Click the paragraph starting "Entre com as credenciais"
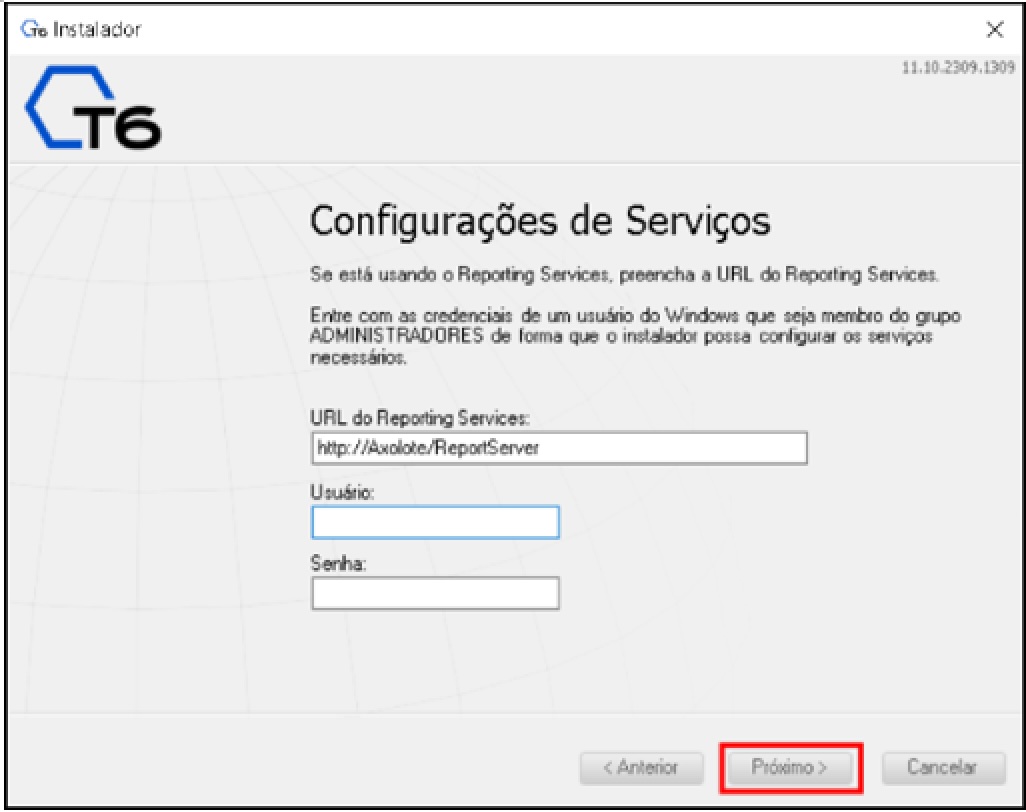The height and width of the screenshot is (812, 1026). point(635,336)
